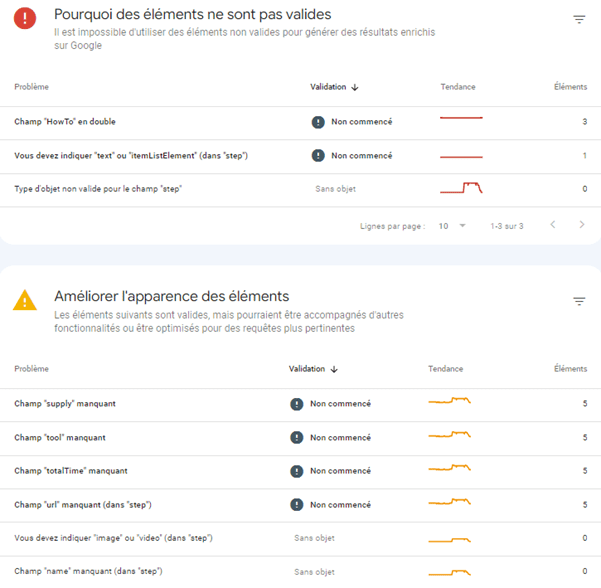This screenshot has height=588, width=601.
Task: Click trend sparkline for Type d'objet non valide
Action: point(461,188)
